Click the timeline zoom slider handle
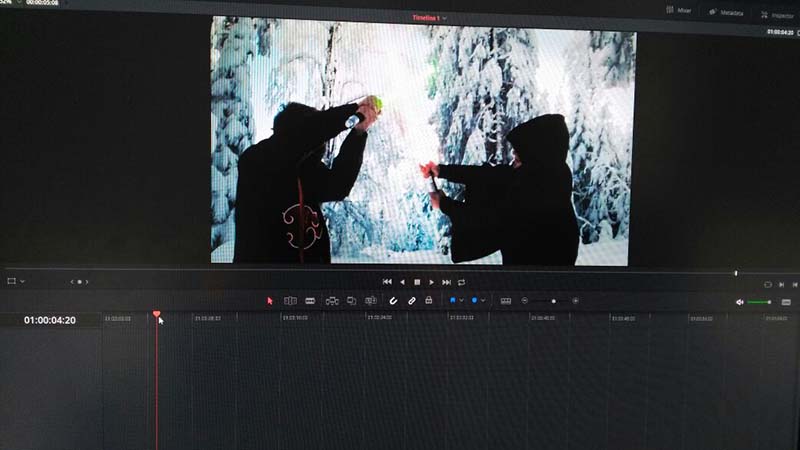 (554, 302)
